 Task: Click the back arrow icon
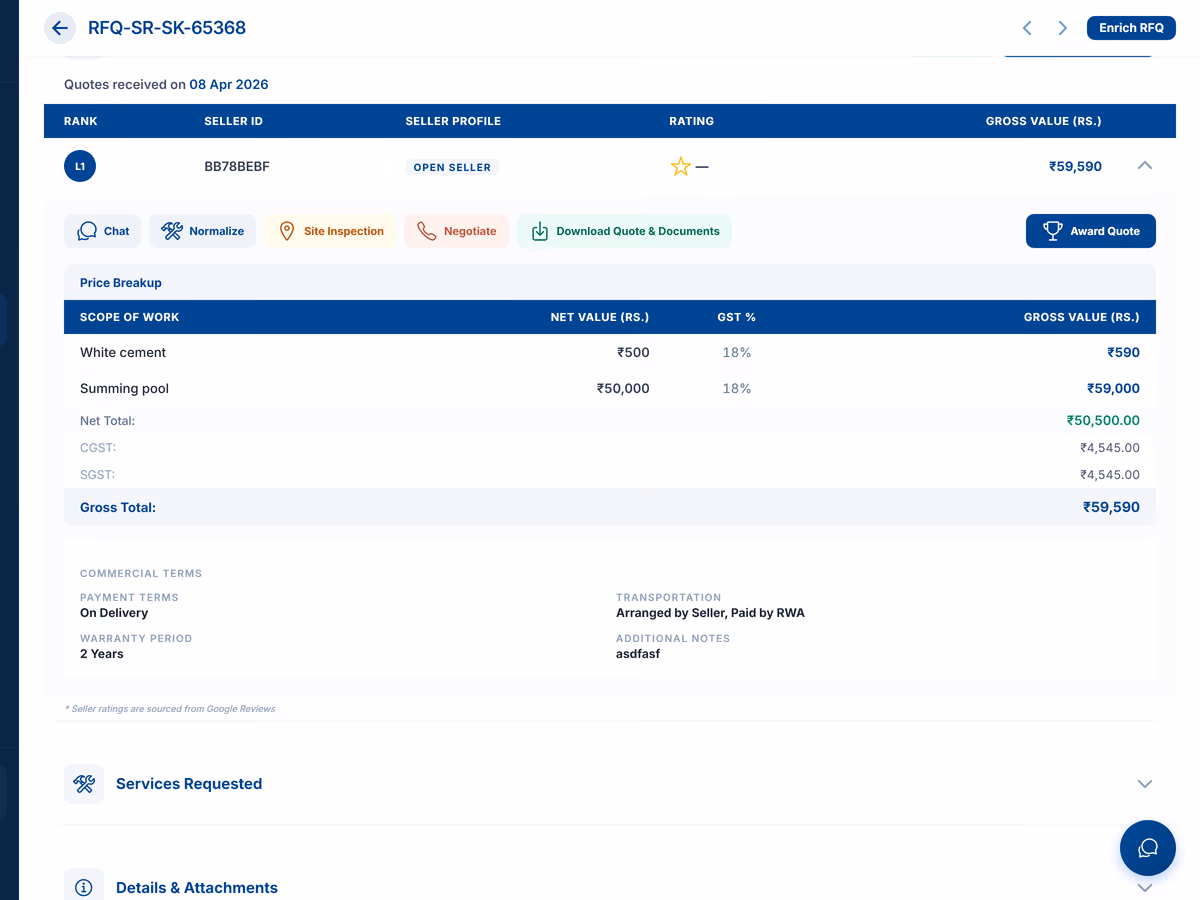(60, 28)
